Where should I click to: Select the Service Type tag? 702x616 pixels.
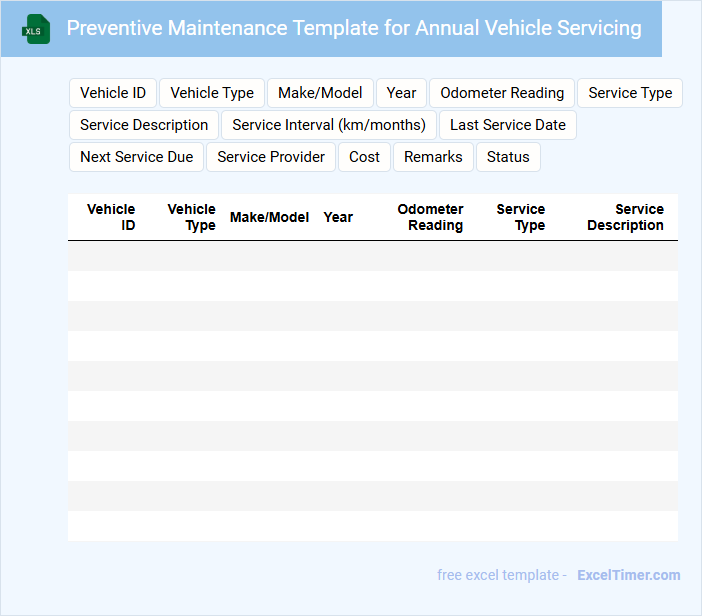pos(630,93)
